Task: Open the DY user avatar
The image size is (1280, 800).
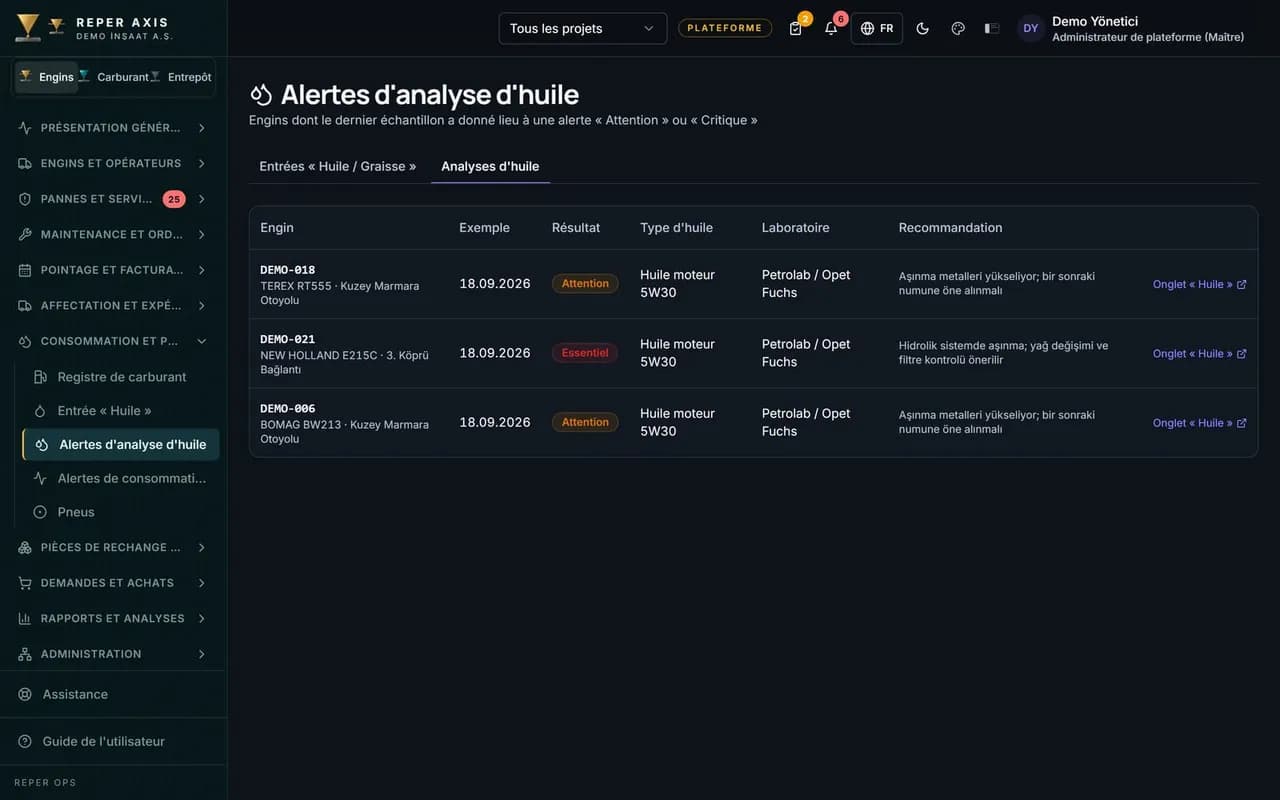Action: click(1031, 28)
